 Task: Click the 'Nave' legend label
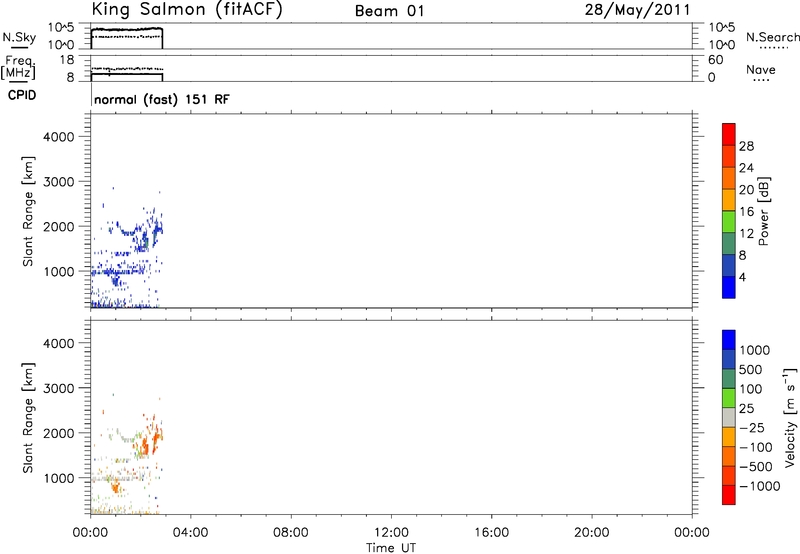pos(761,69)
